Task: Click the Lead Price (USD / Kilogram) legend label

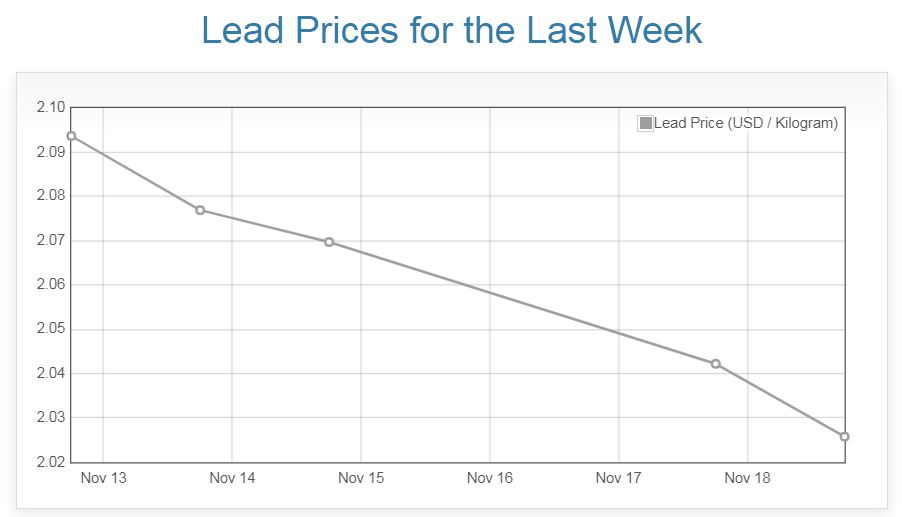Action: pos(746,124)
